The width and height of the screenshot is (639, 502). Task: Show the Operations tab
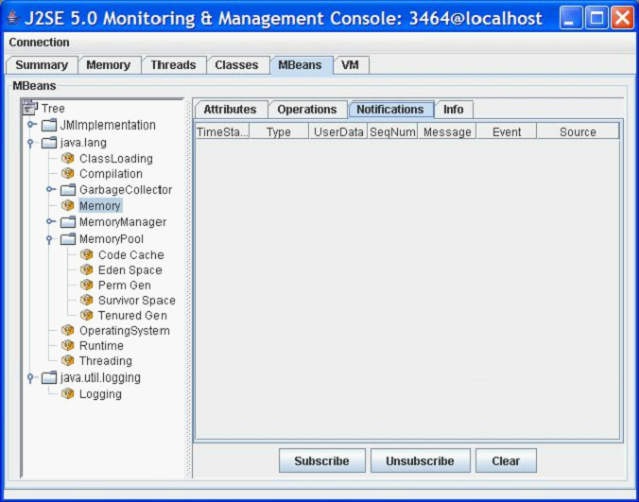[x=307, y=110]
